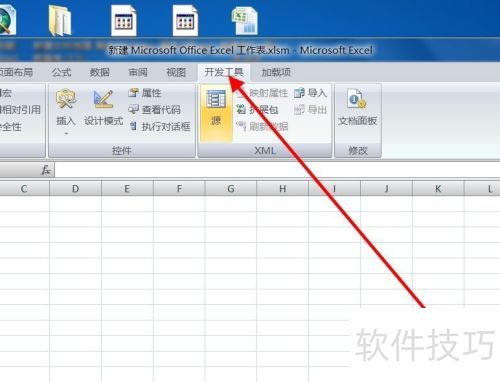Open the Document Panel (文档面板)
The height and width of the screenshot is (382, 500).
click(x=357, y=107)
